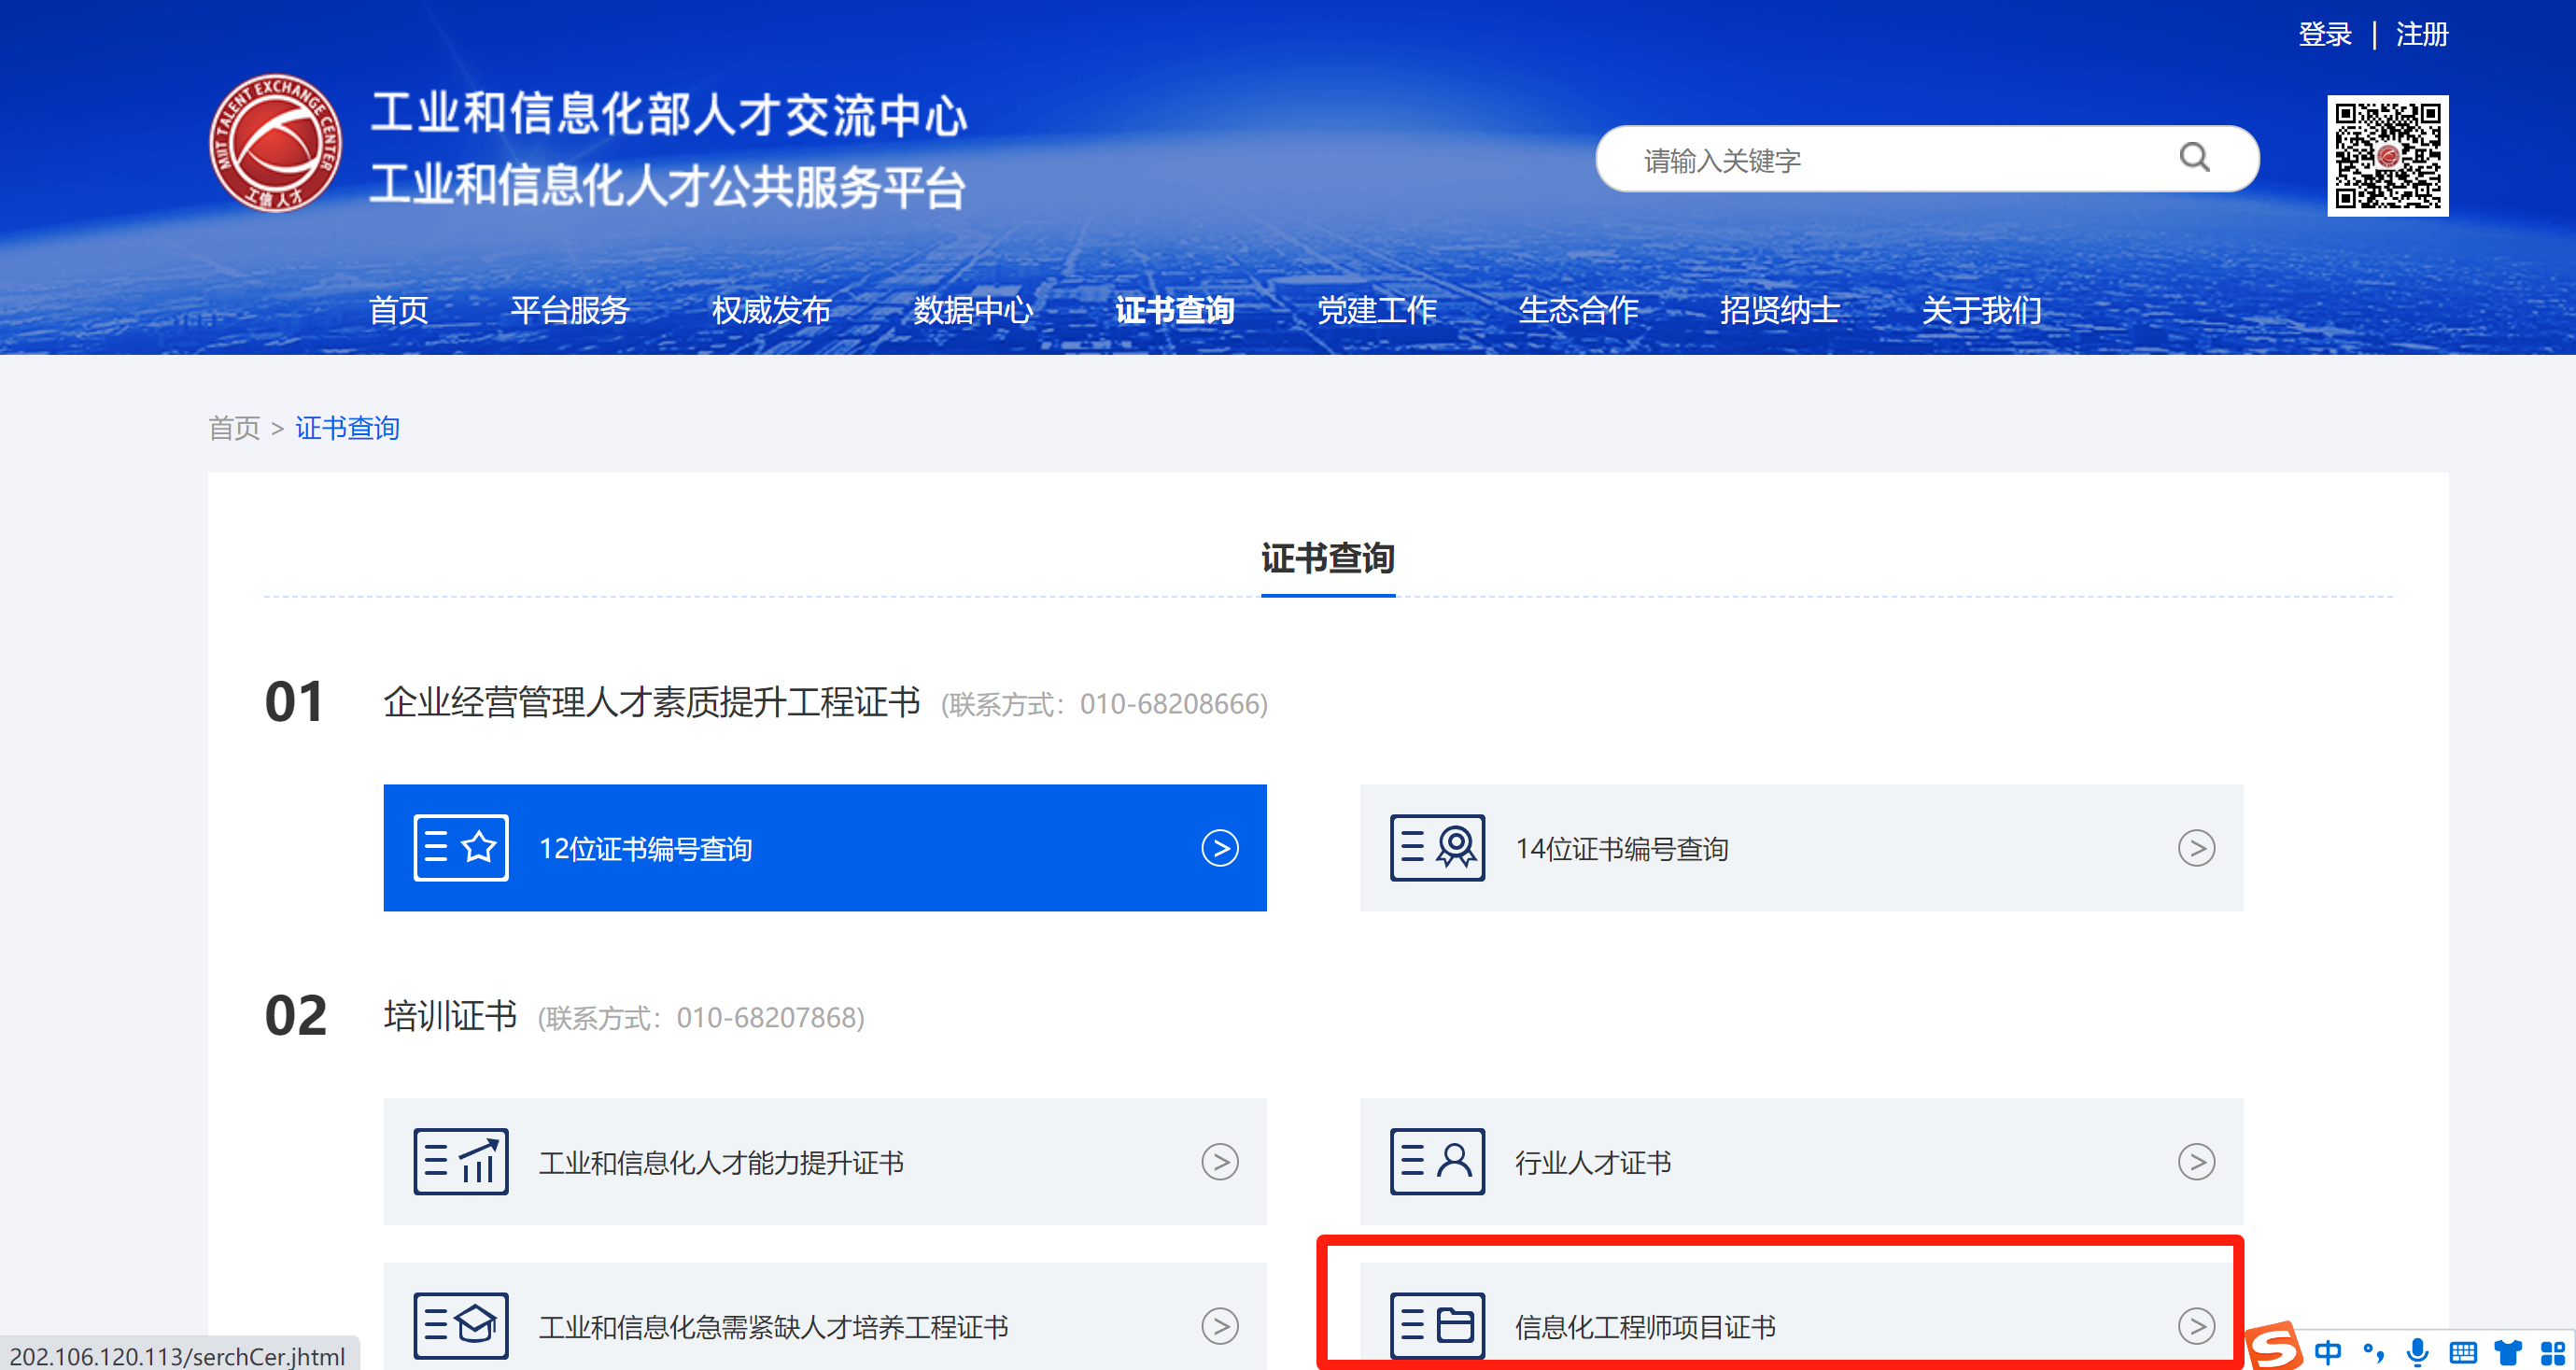
Task: Click the 证书查询 page heading tab
Action: [1328, 558]
